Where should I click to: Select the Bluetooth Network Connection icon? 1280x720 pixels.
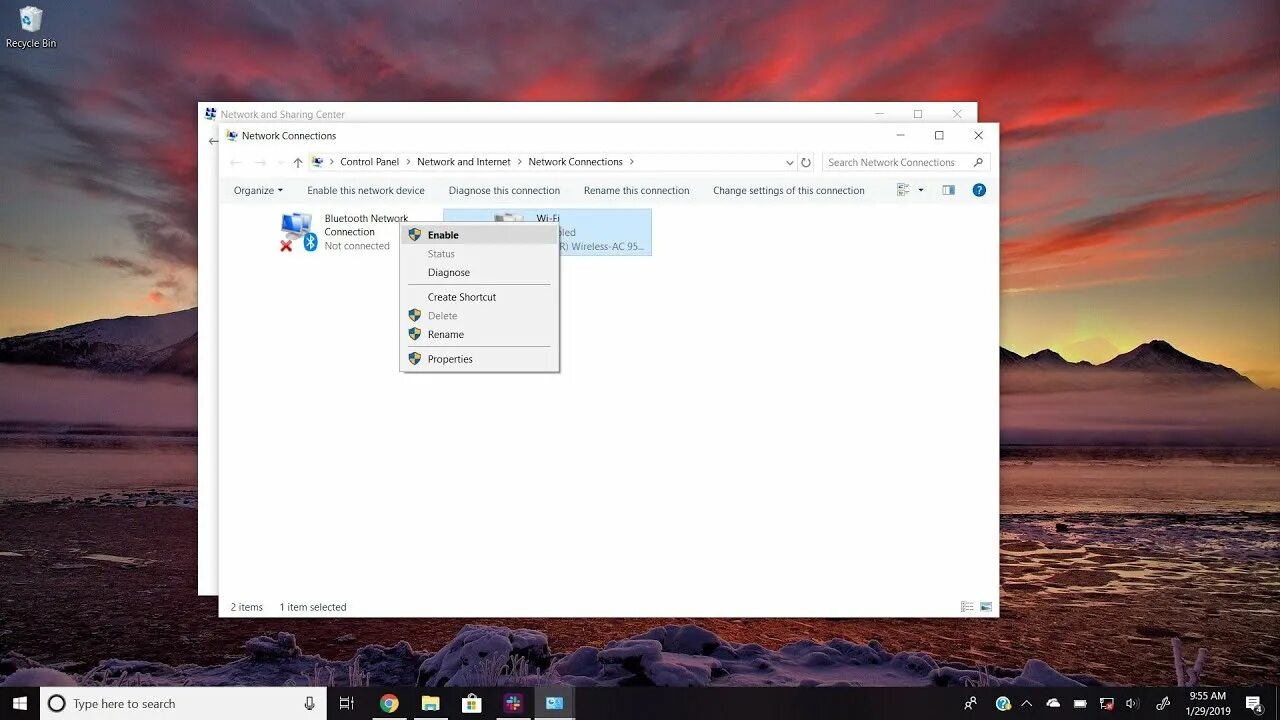click(x=298, y=232)
